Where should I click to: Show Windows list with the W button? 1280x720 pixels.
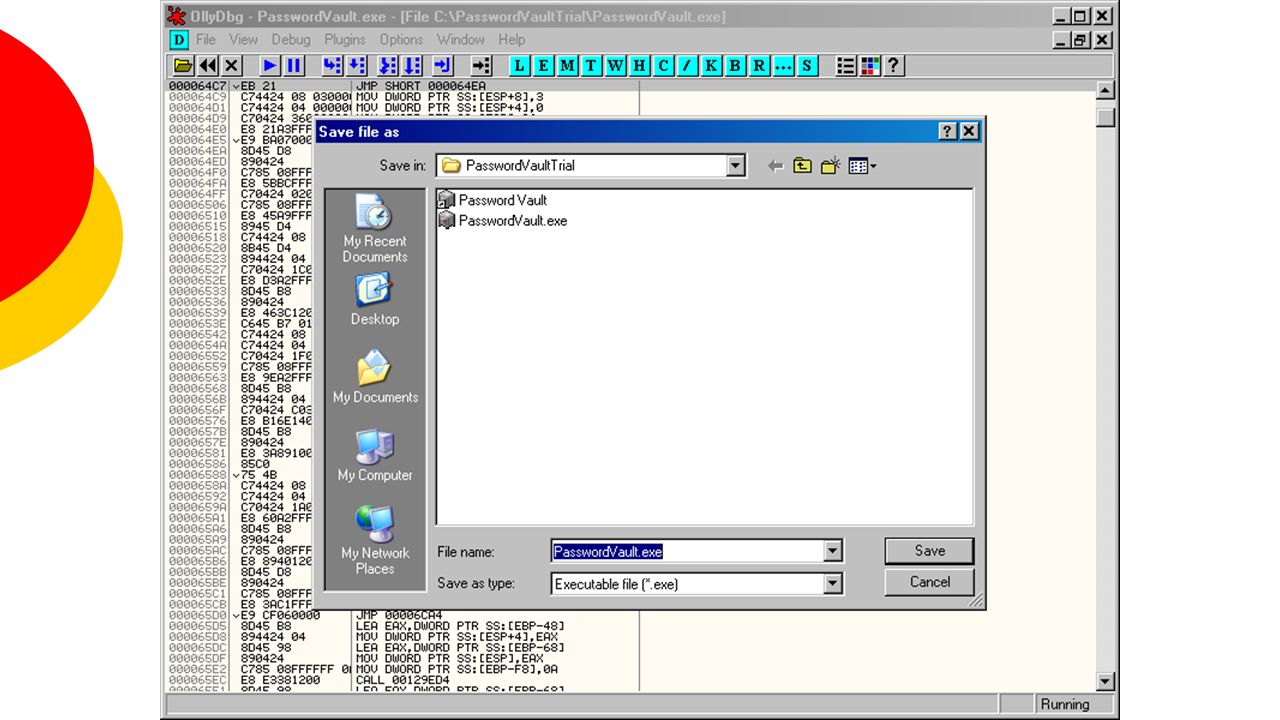pyautogui.click(x=615, y=66)
